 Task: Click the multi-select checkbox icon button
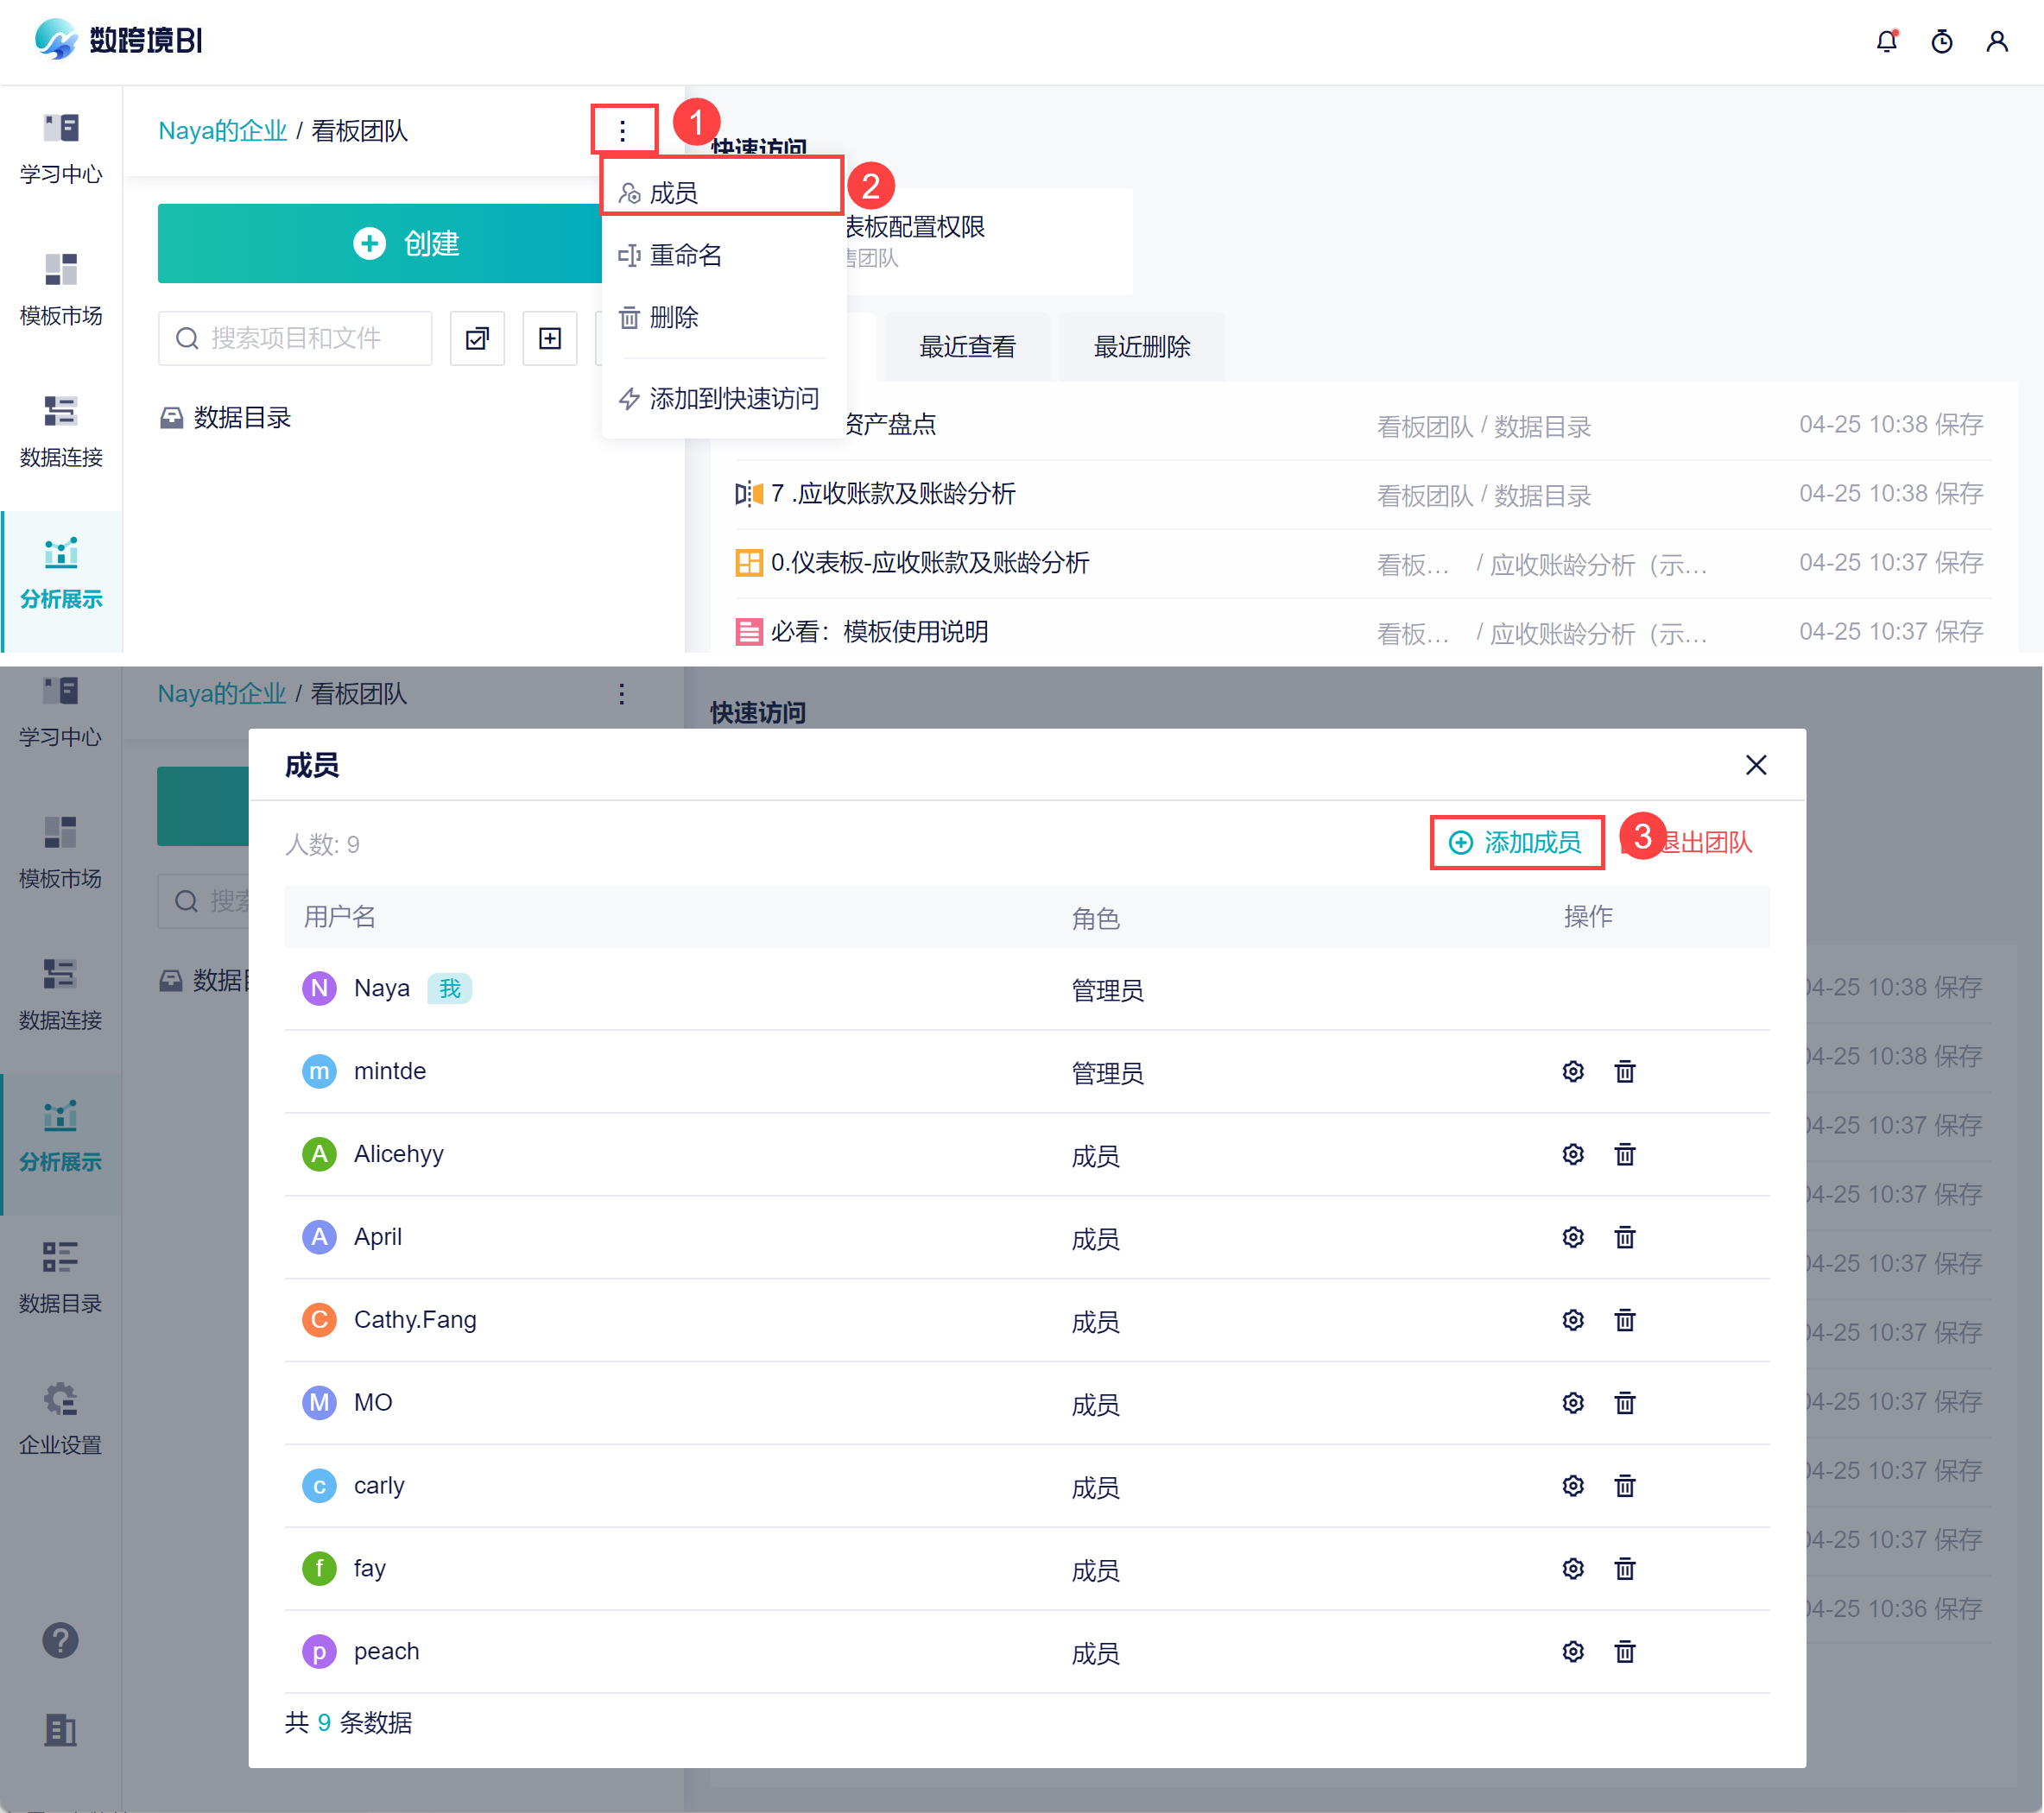pos(477,339)
